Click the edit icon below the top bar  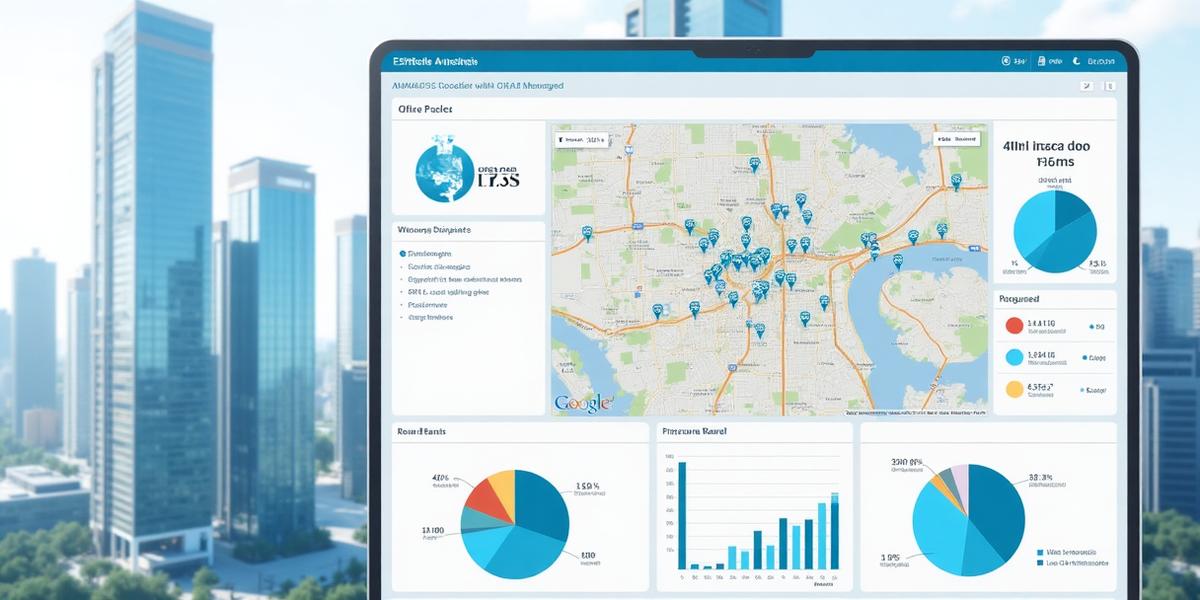coord(1086,87)
